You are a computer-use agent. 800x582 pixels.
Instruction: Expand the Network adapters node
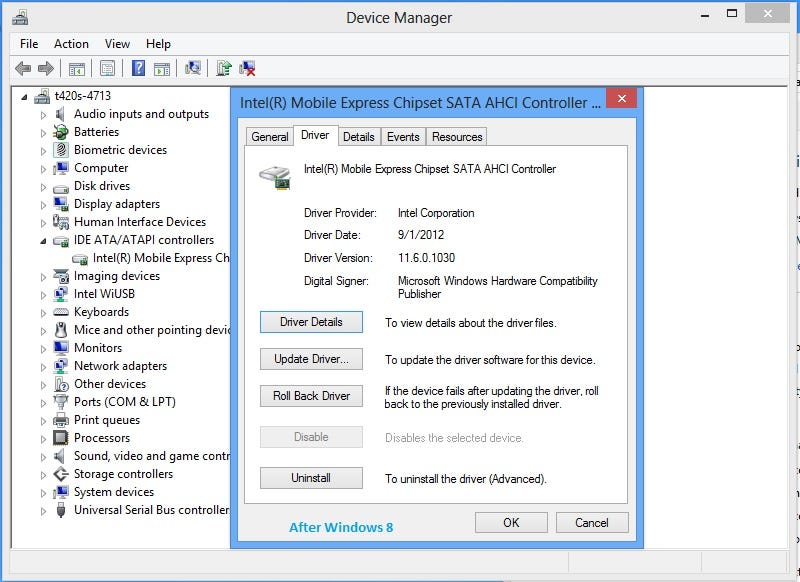[43, 367]
